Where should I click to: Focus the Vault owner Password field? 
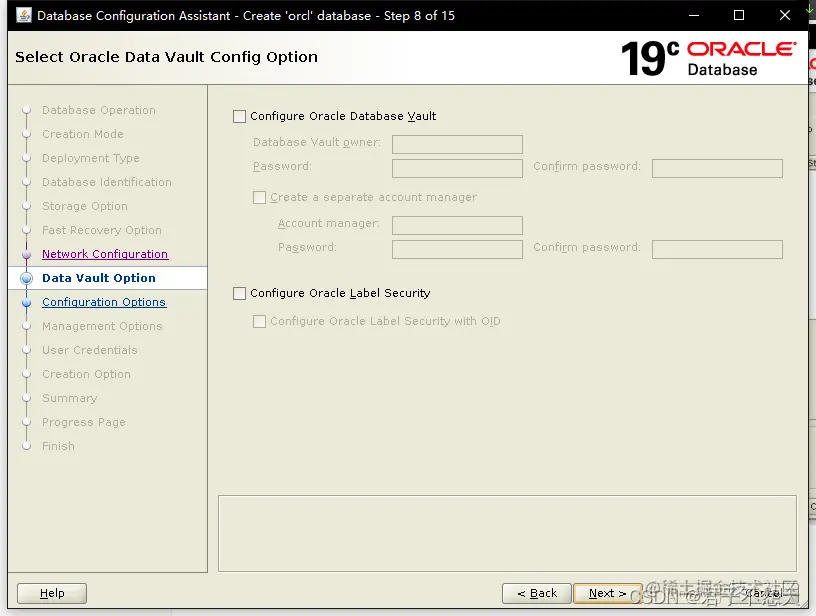point(457,168)
